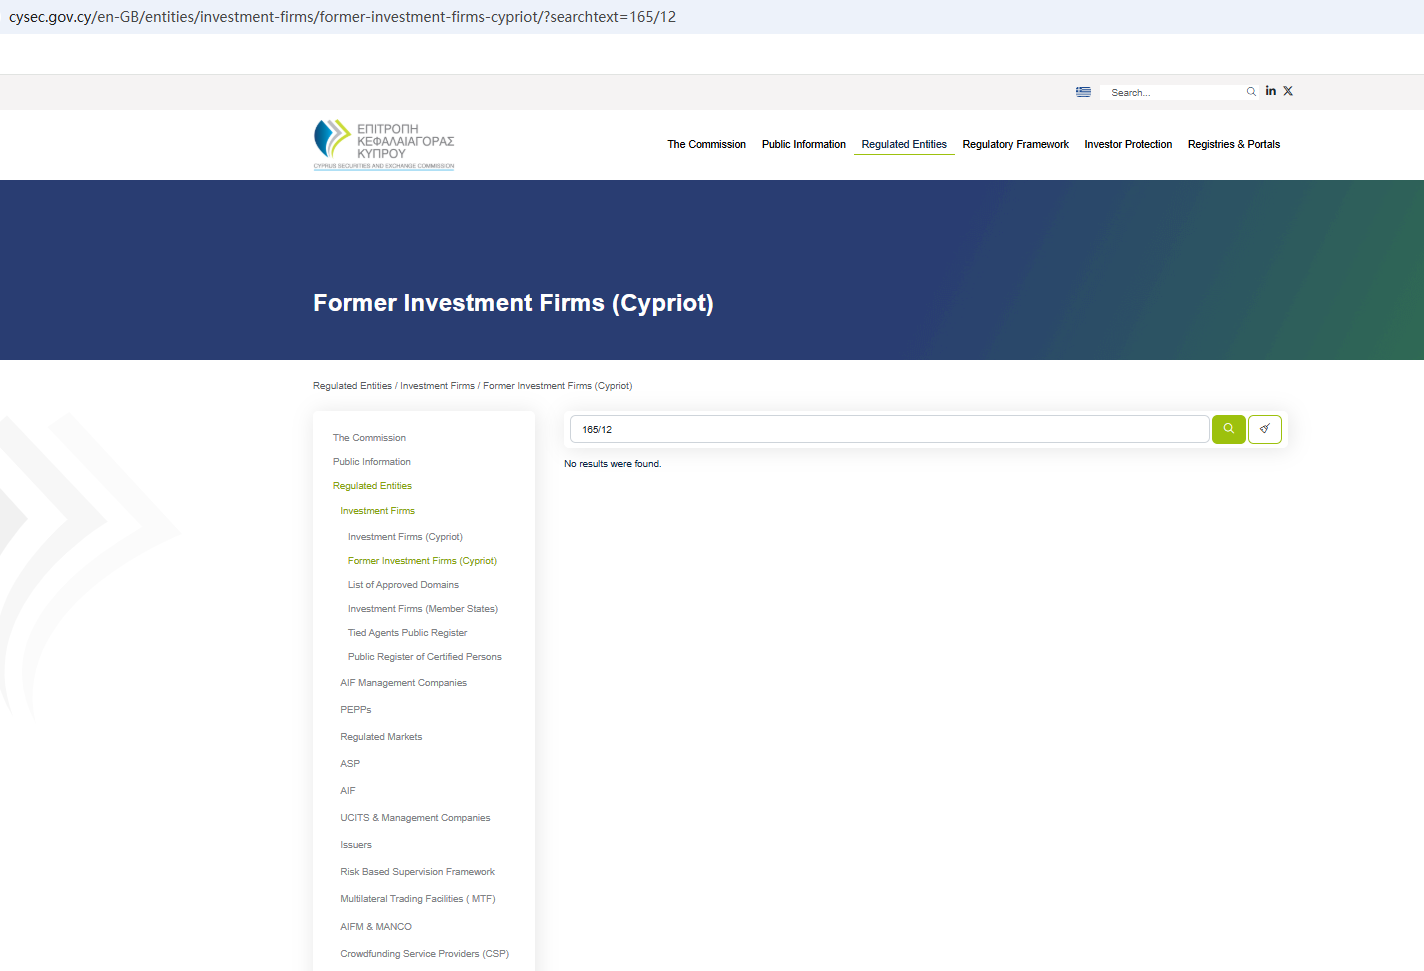Screen dimensions: 1424x971
Task: Clear the search with the reset icon button
Action: 1265,429
